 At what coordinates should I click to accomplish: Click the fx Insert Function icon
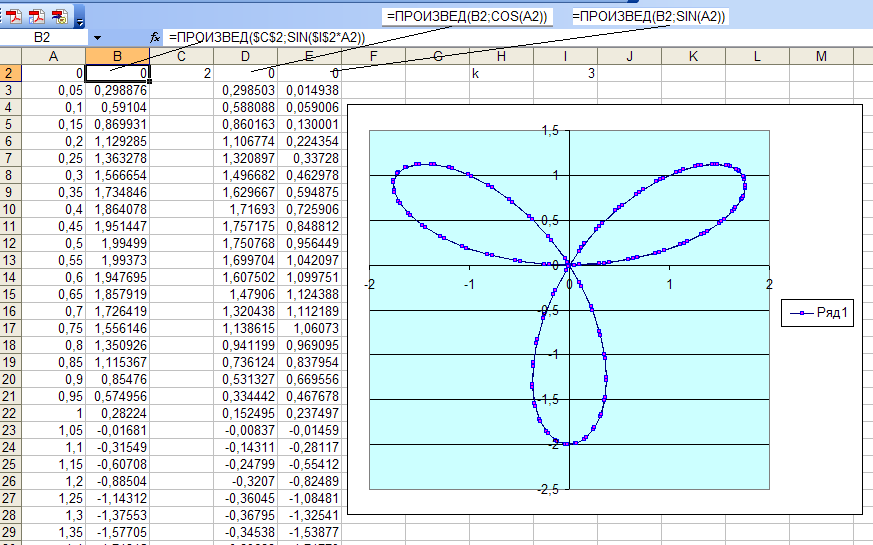pos(155,38)
